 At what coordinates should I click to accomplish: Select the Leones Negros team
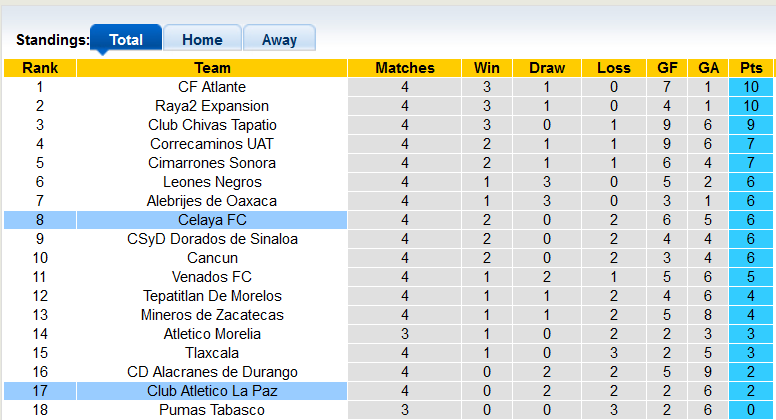[x=212, y=182]
